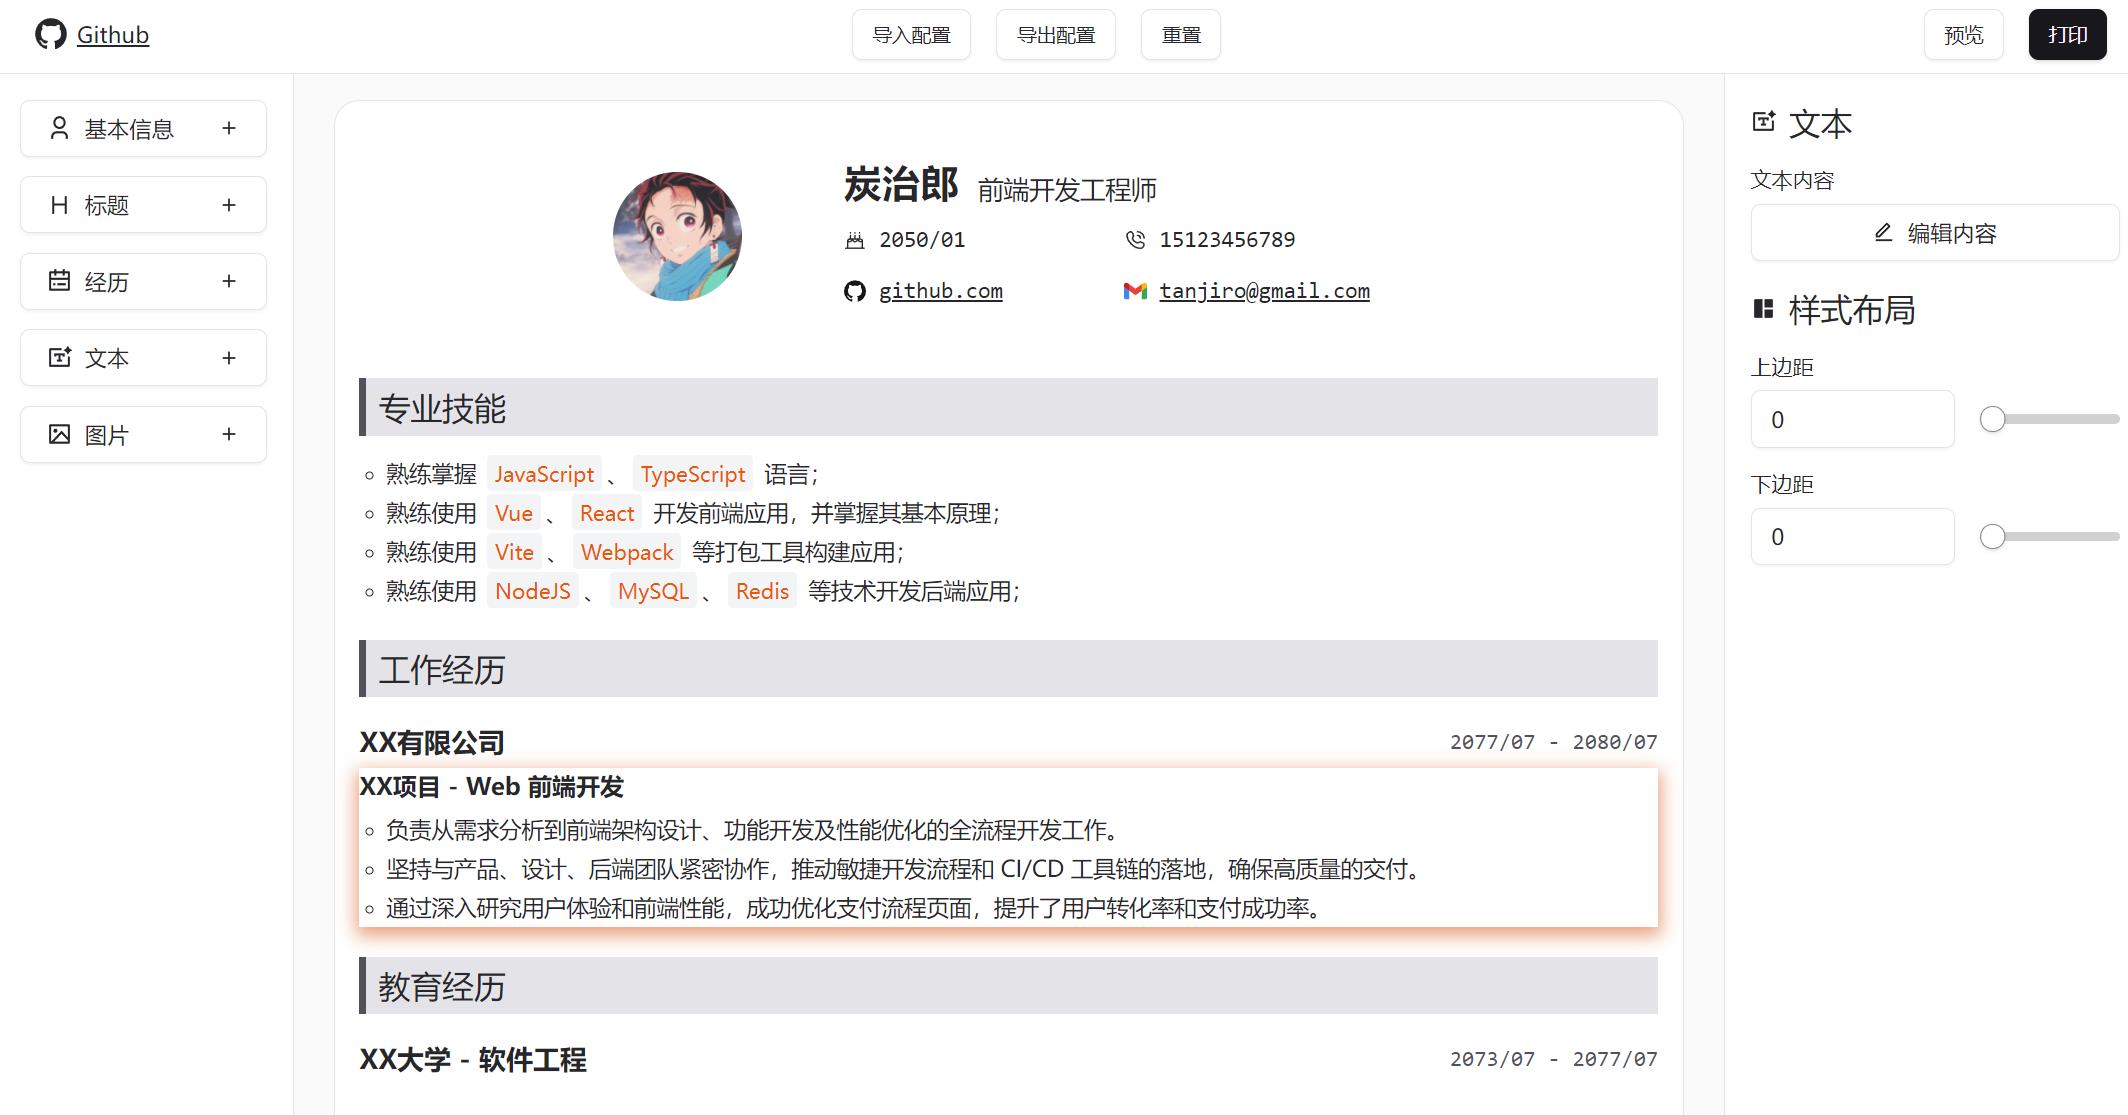Add a 标题 block with plus icon

tap(229, 205)
